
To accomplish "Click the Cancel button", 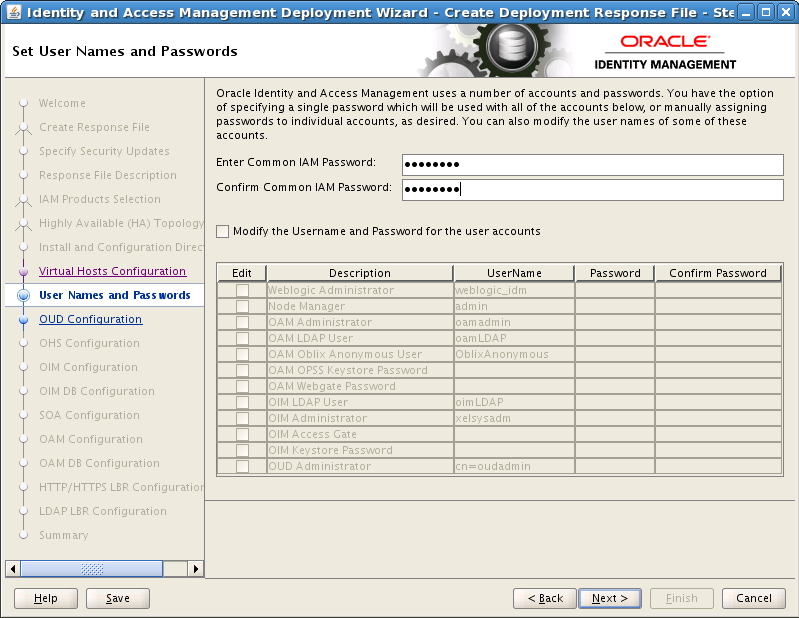I will 753,598.
